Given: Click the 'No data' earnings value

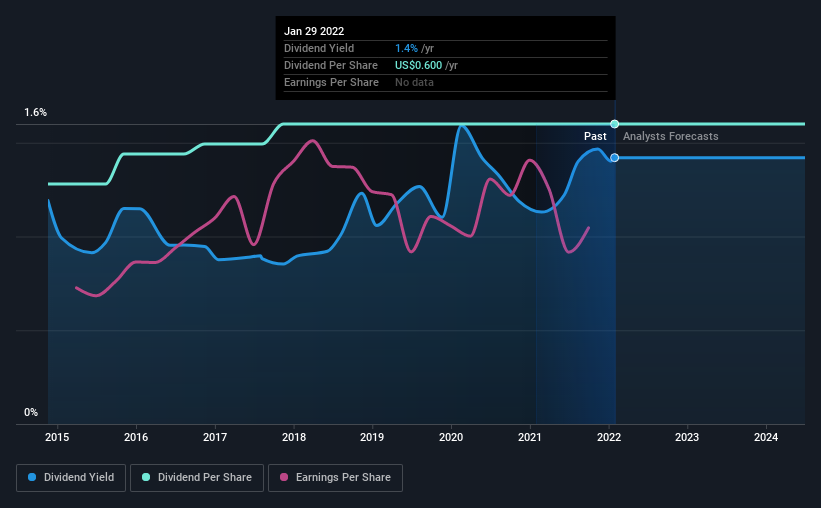Looking at the screenshot, I should pyautogui.click(x=414, y=82).
